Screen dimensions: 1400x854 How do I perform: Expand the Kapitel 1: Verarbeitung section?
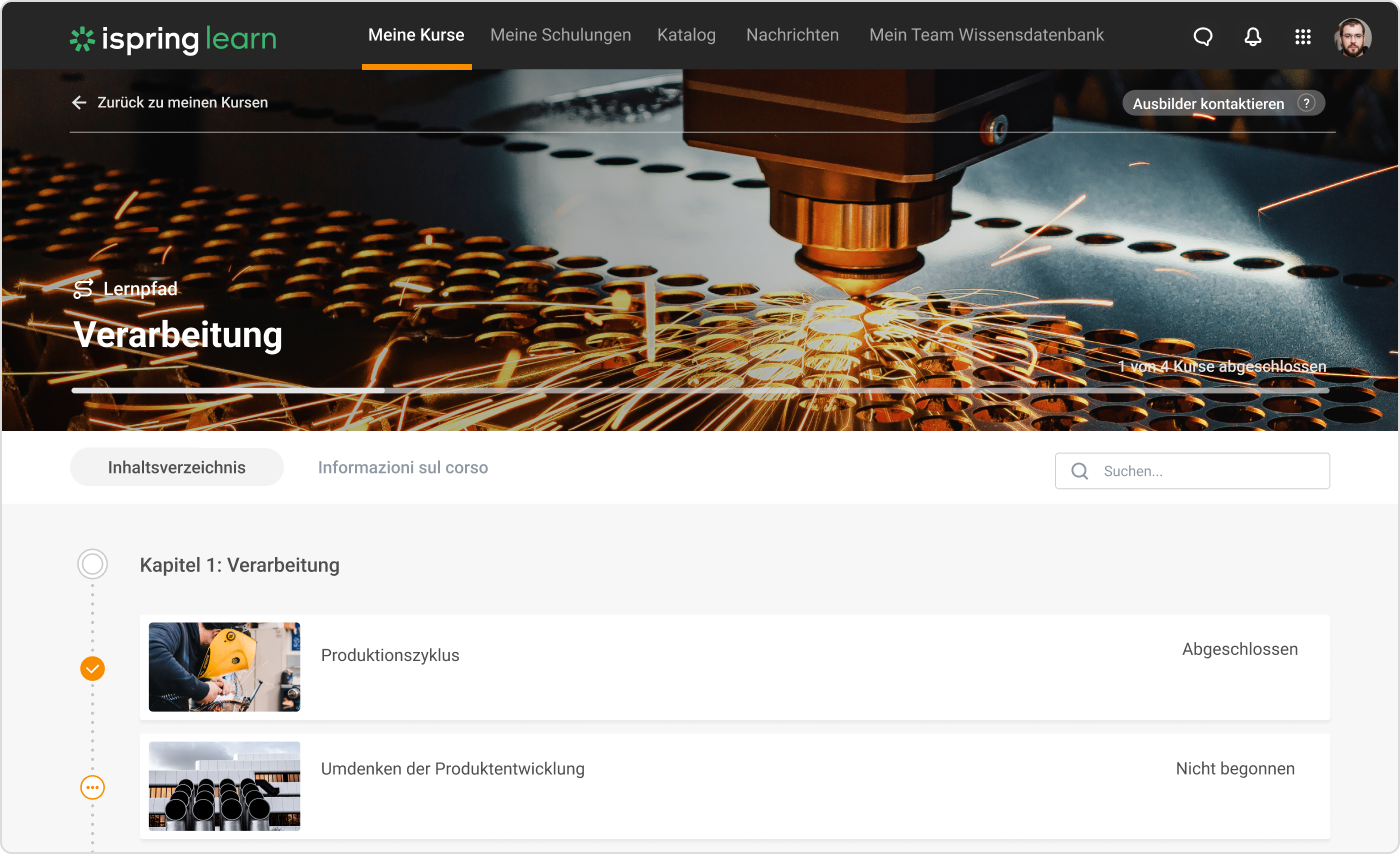(240, 565)
